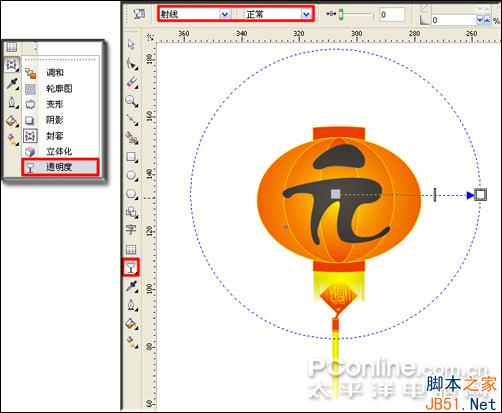Click the table grid icon atop left flyout strip
Screen dimensions: 502x413
pyautogui.click(x=12, y=47)
